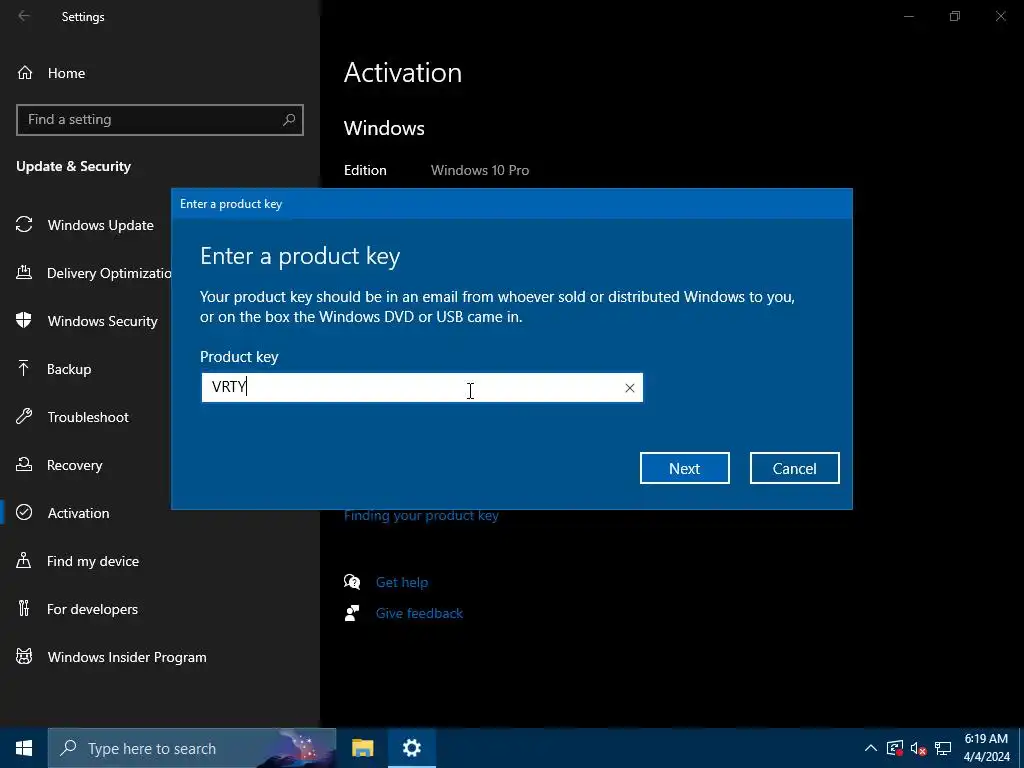Cancel the product key dialog
1024x768 pixels.
794,468
